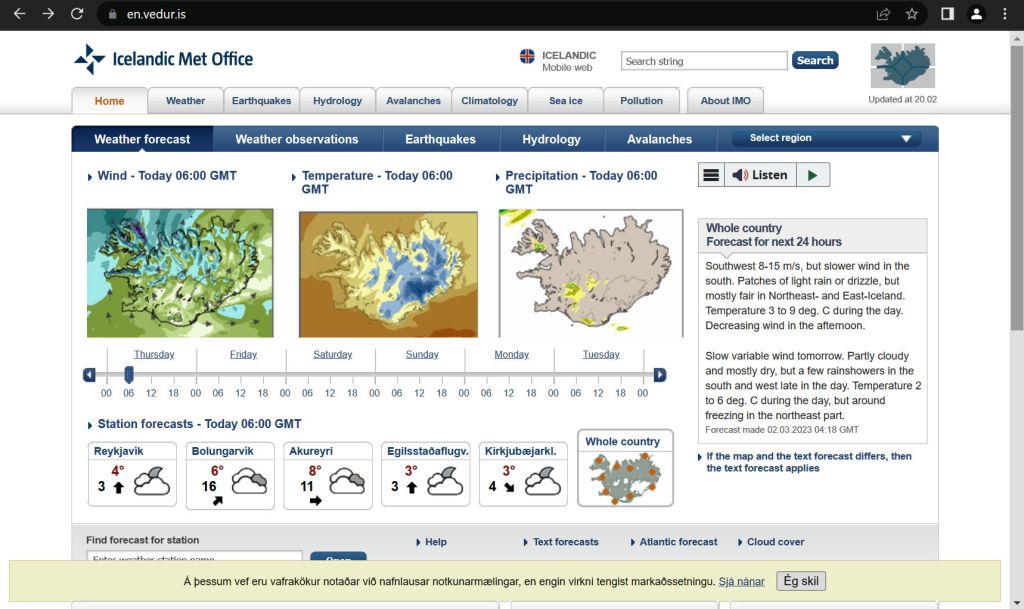Click the Iceland region map thumbnail in header
Viewport: 1024px width, 609px height.
(902, 67)
